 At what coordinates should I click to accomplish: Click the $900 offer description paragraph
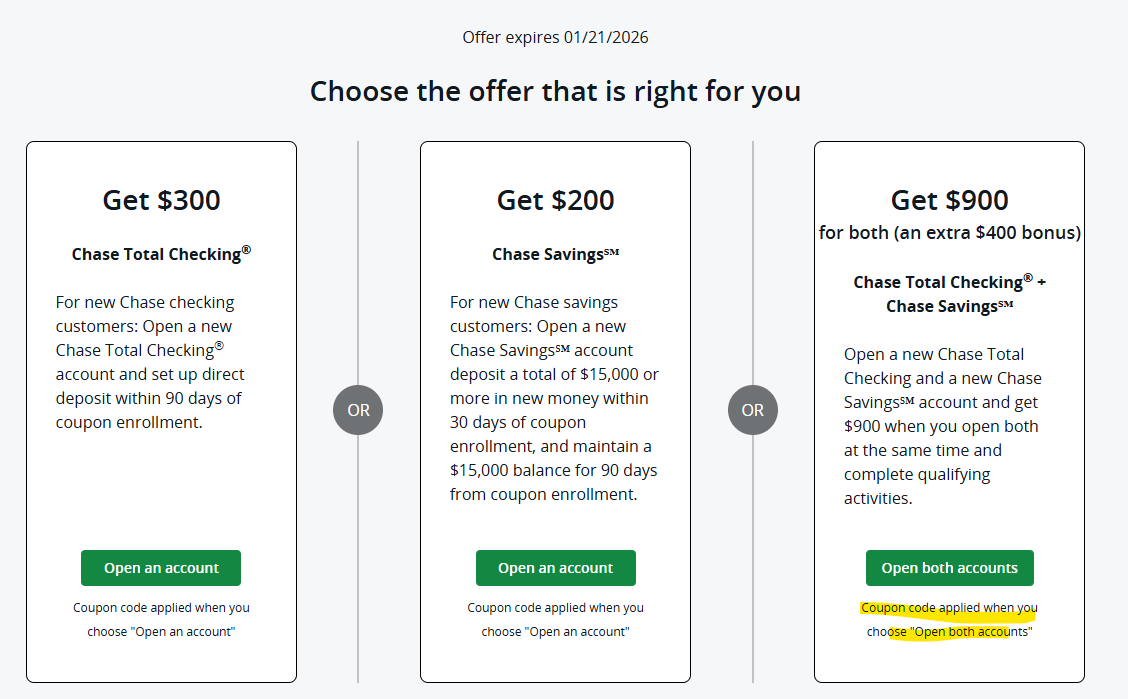pyautogui.click(x=942, y=426)
